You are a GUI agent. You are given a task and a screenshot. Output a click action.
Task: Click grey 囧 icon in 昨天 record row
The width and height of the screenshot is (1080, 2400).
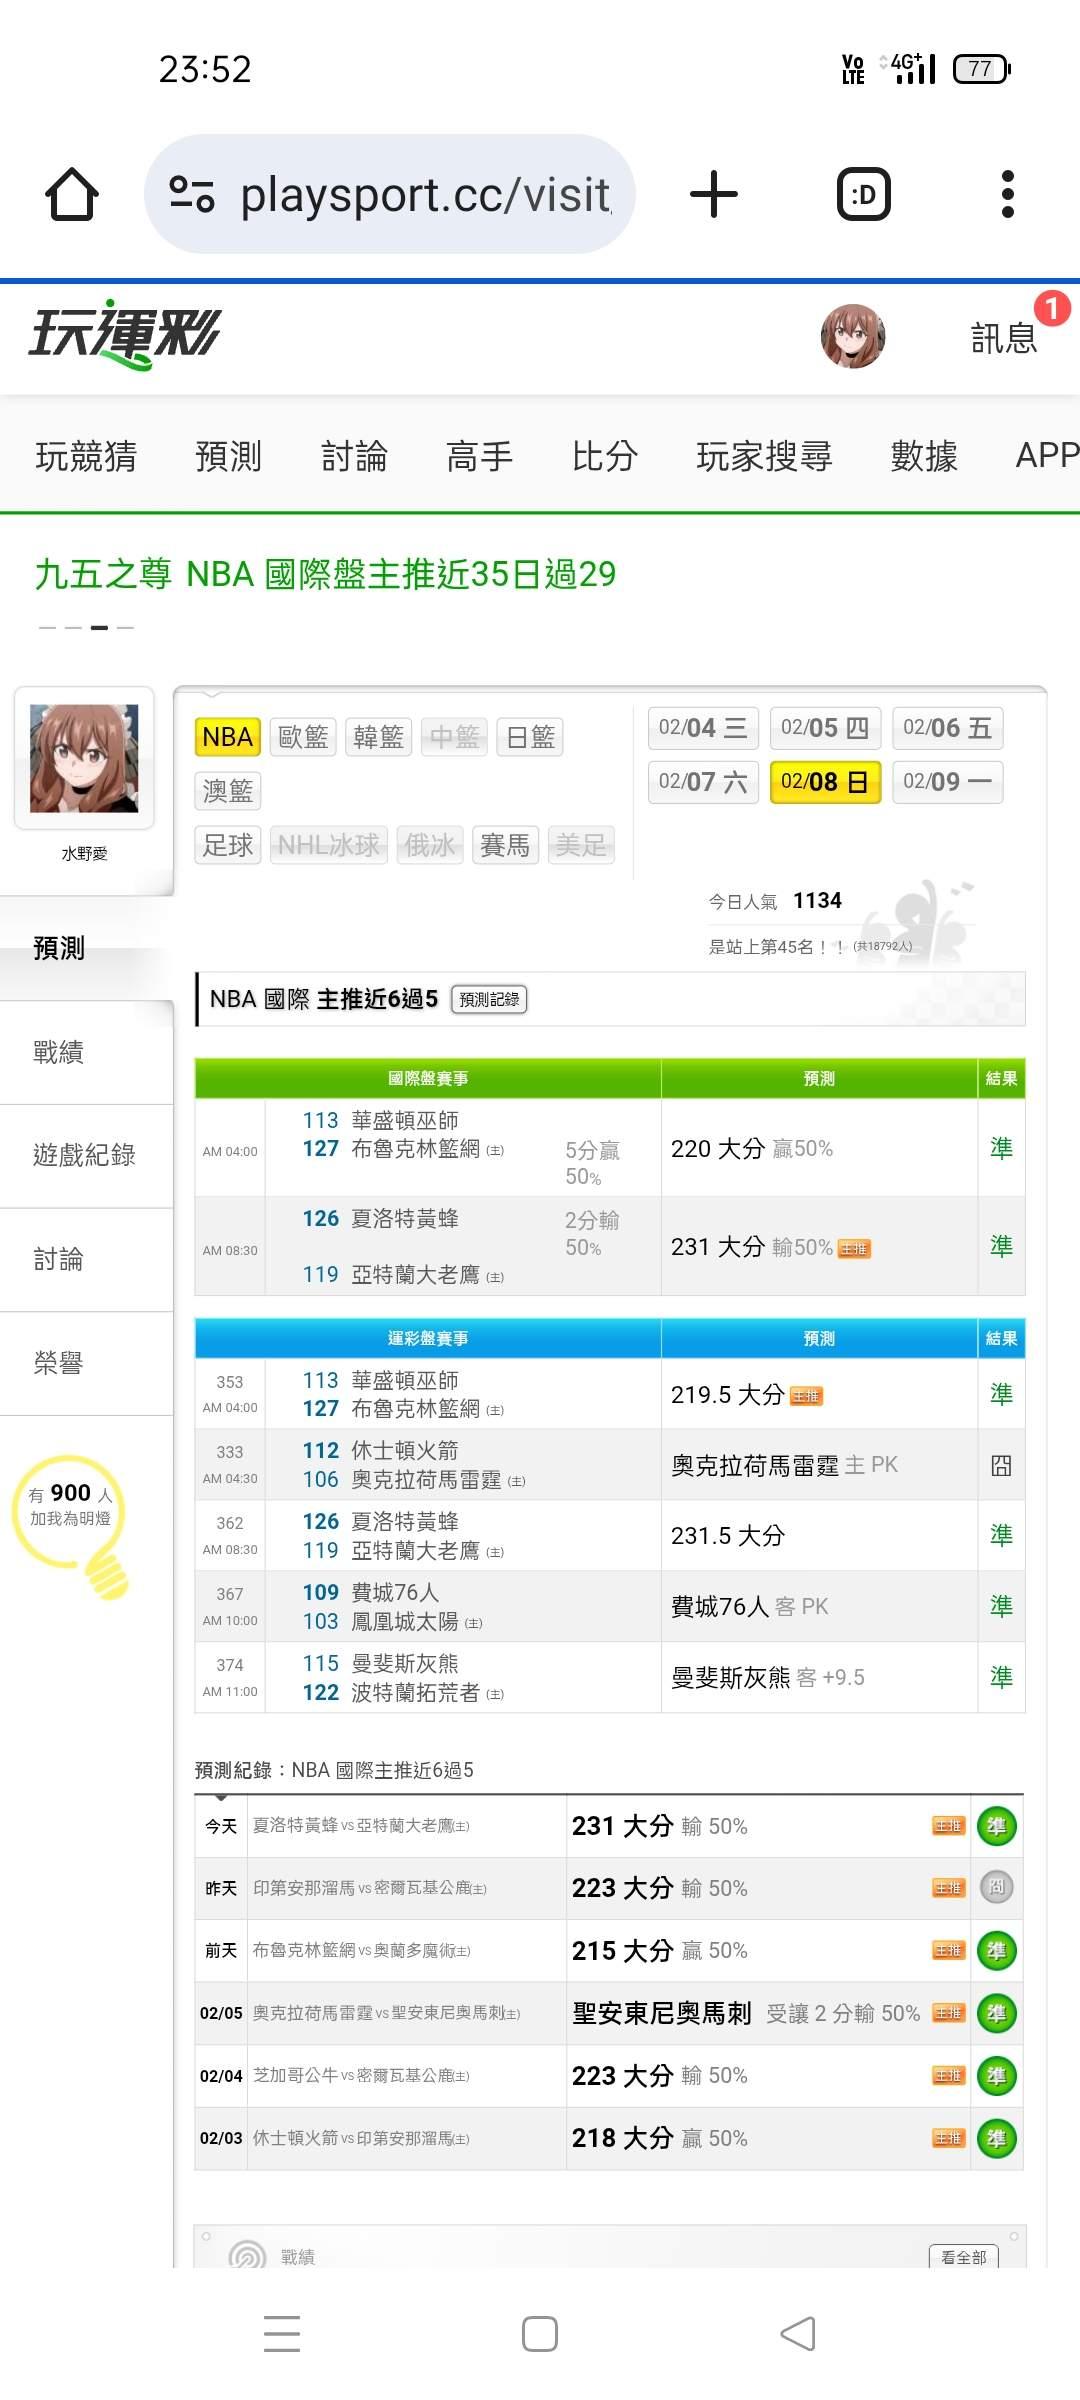click(x=997, y=1887)
